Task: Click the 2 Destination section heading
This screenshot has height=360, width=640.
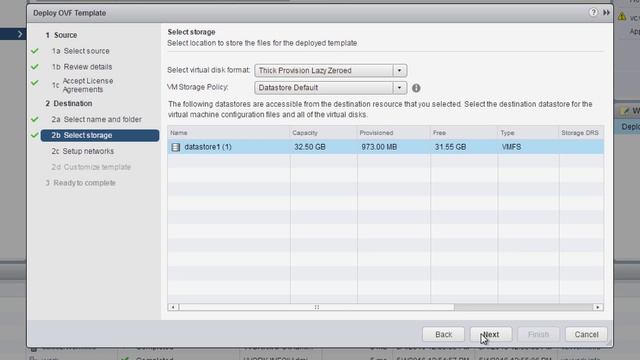Action: coord(69,103)
